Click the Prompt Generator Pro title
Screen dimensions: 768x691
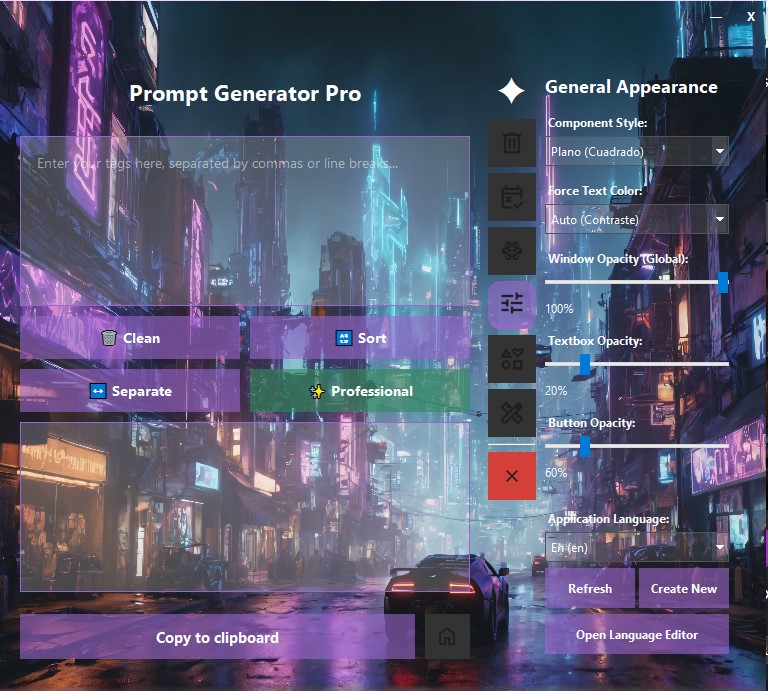[x=245, y=94]
